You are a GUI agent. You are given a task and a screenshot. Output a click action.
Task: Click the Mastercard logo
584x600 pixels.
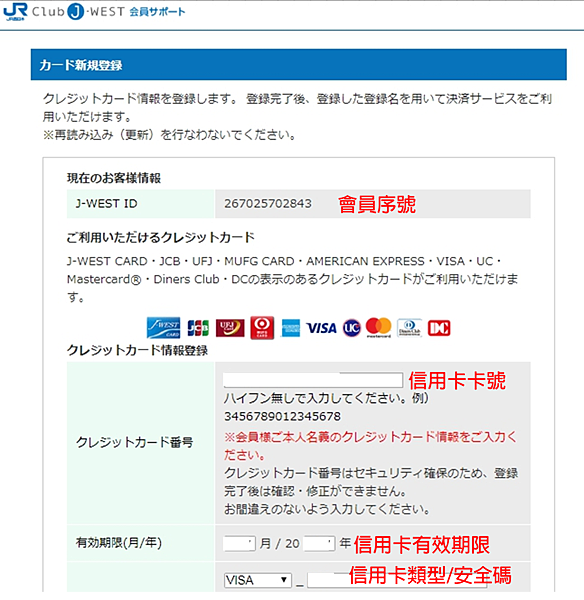(378, 328)
